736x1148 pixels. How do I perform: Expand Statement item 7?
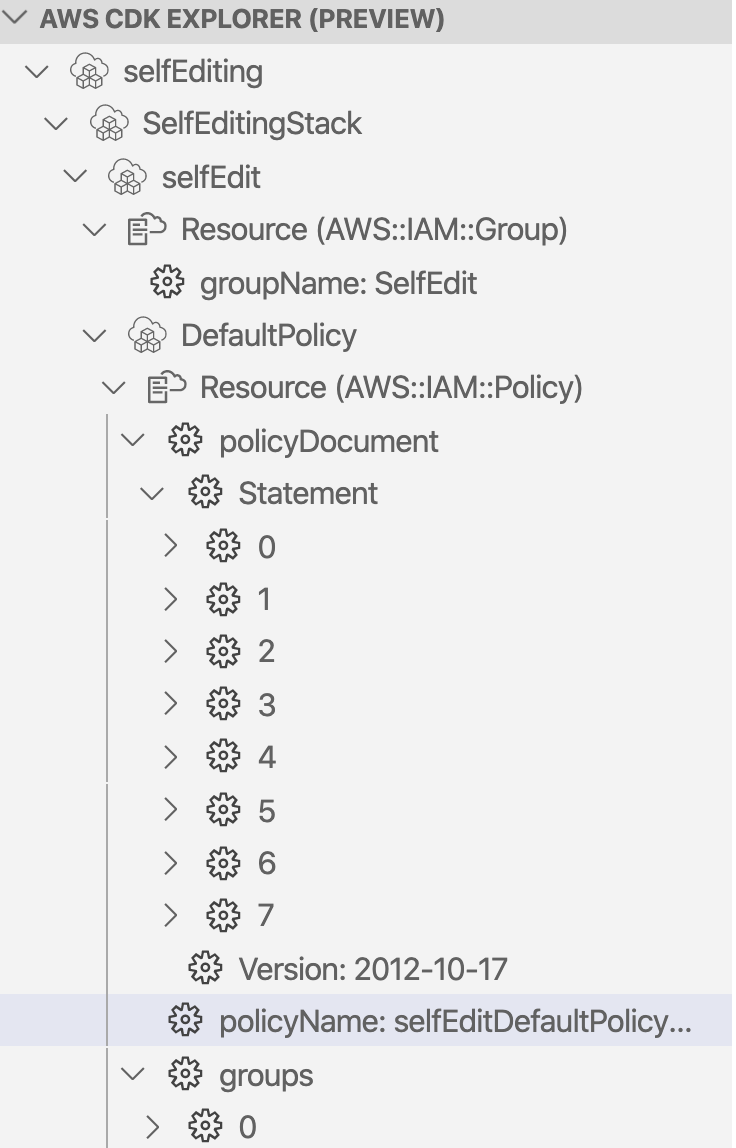coord(171,915)
